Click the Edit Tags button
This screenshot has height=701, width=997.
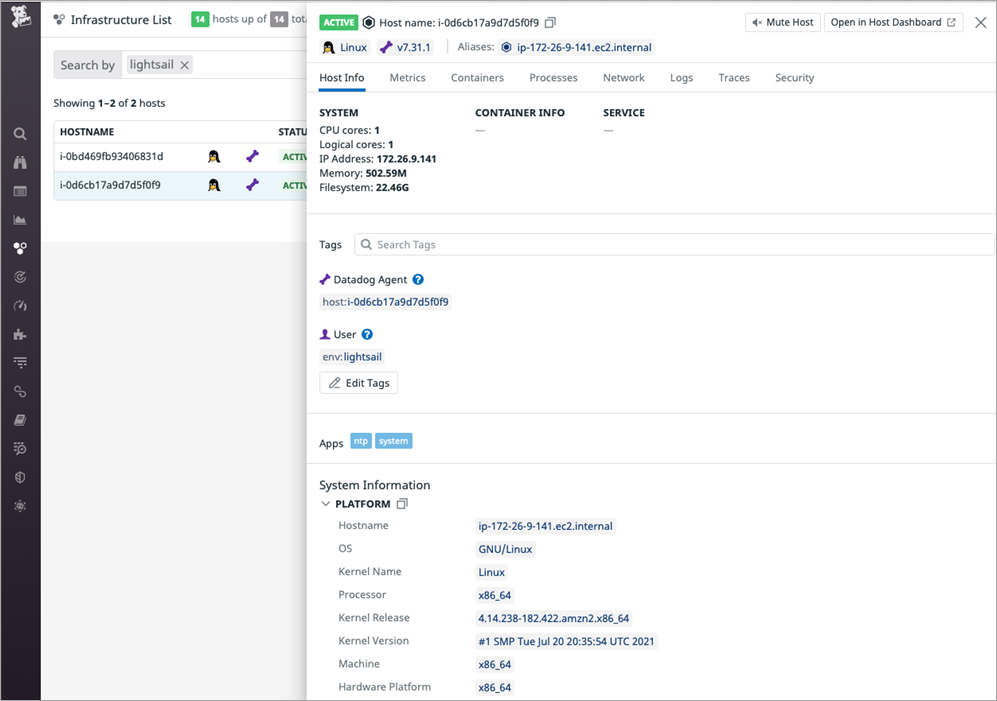pyautogui.click(x=359, y=383)
